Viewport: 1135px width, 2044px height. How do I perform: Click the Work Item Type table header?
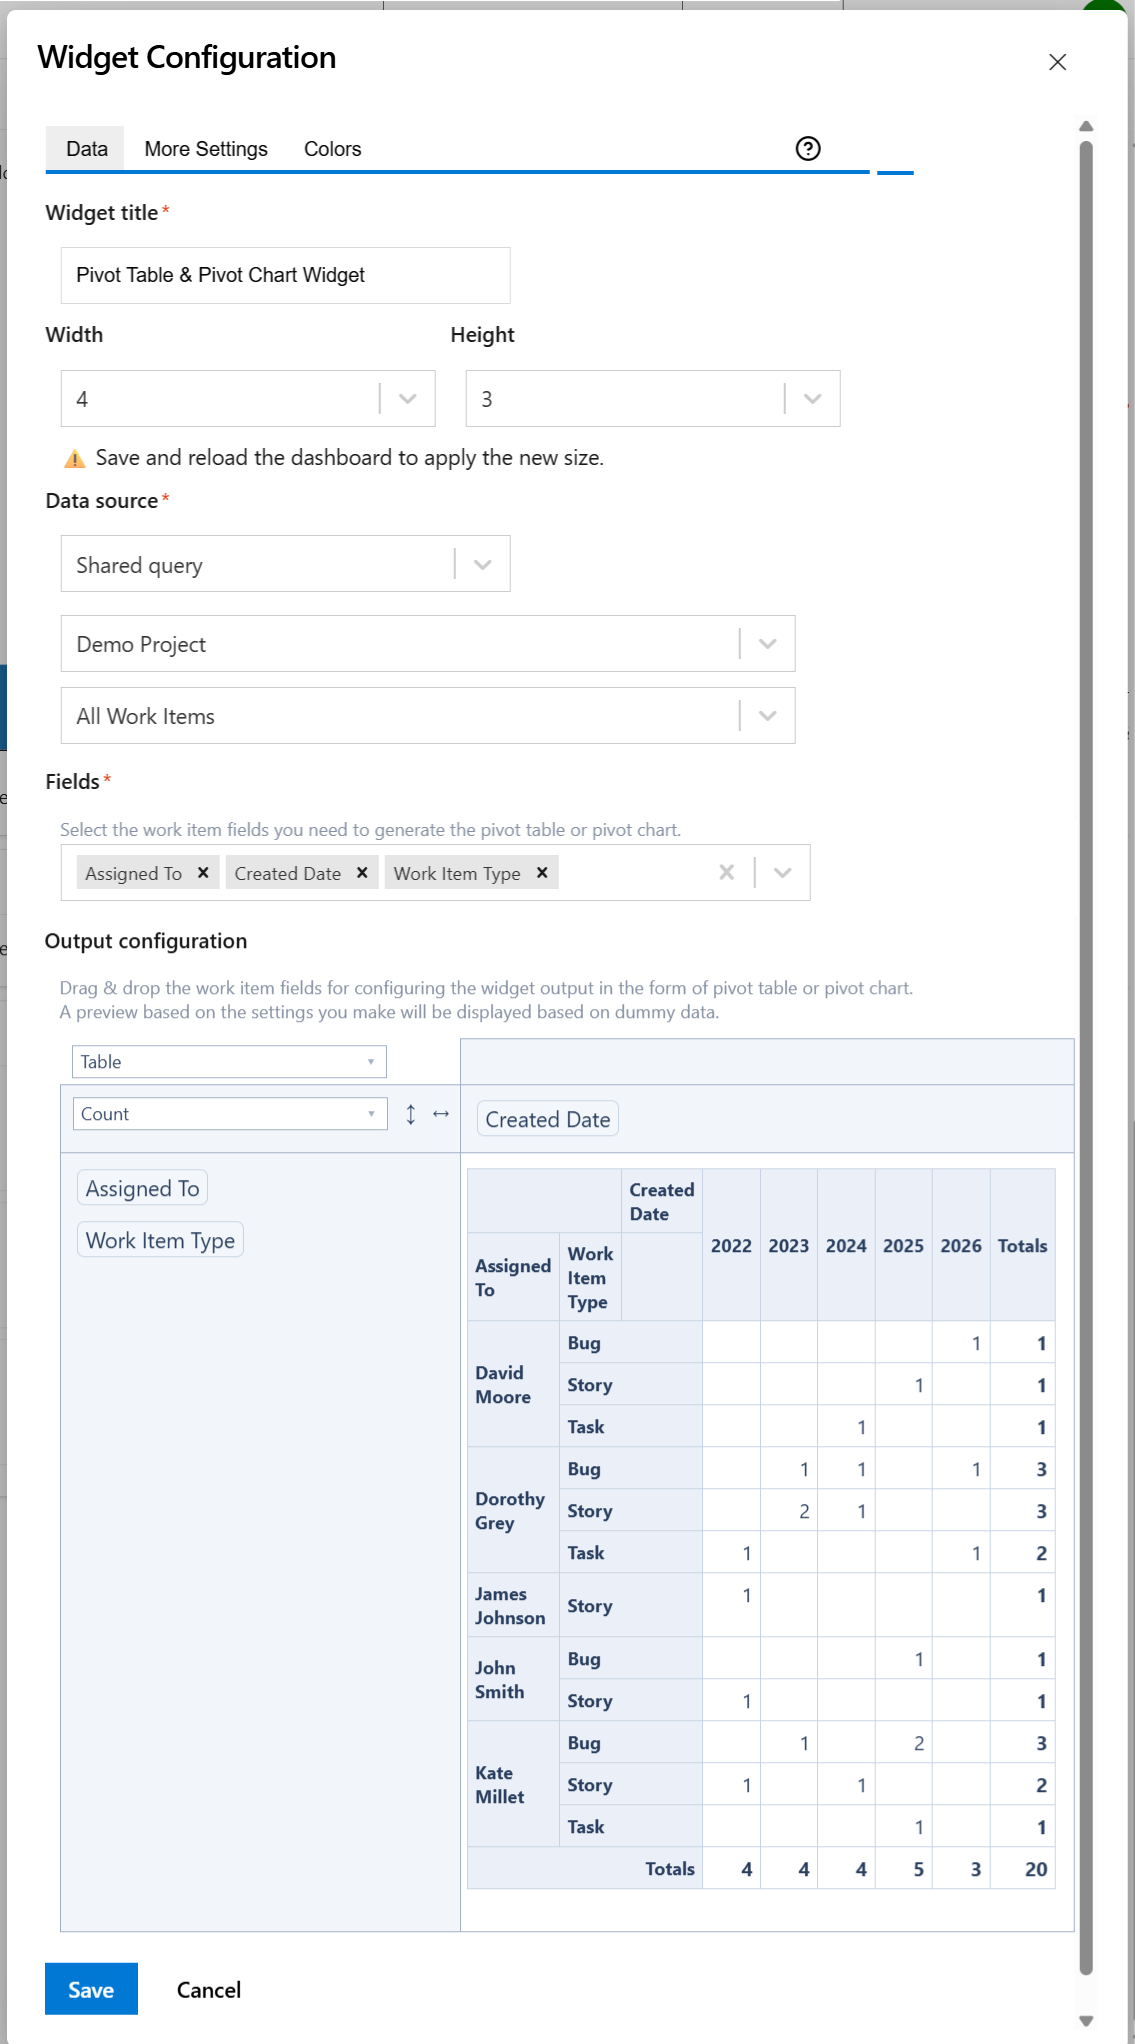pos(590,1278)
